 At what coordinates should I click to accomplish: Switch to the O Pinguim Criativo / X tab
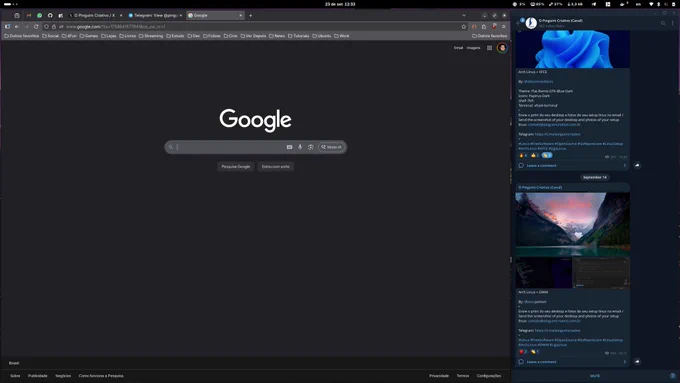[x=95, y=15]
